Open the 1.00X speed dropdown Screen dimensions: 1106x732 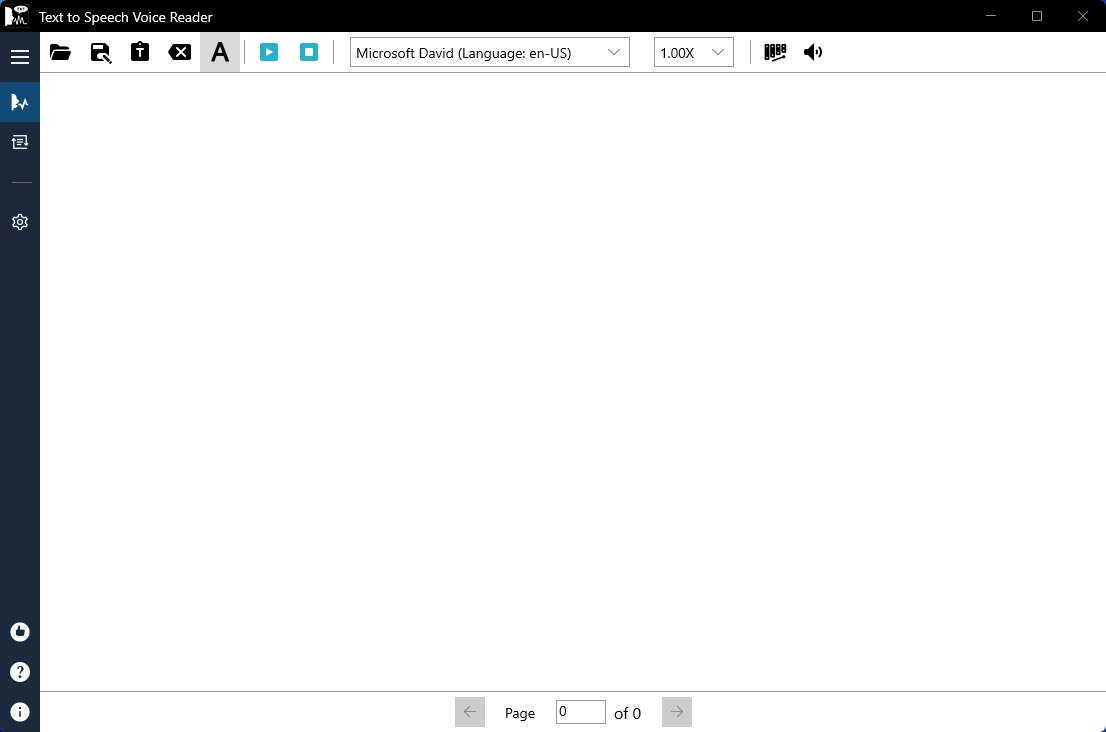coord(693,52)
